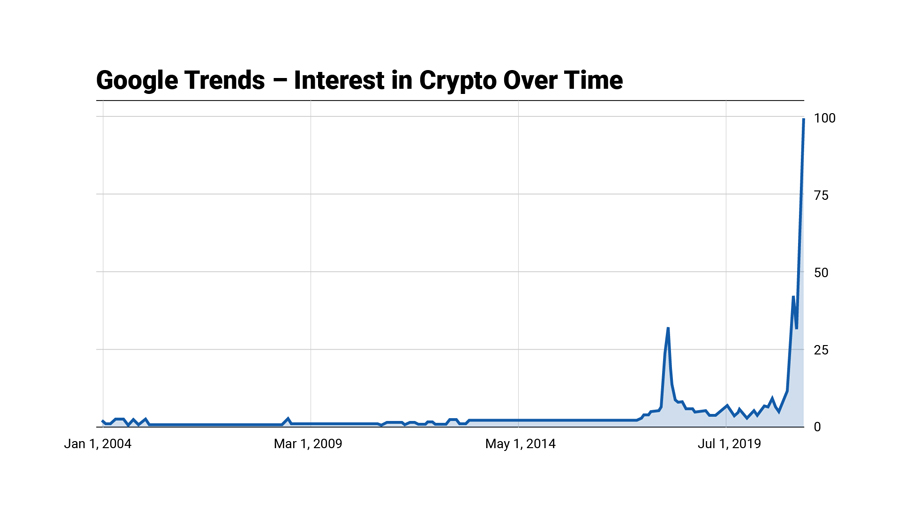
Task: Click the Mar 1, 2009 axis label
Action: [308, 444]
